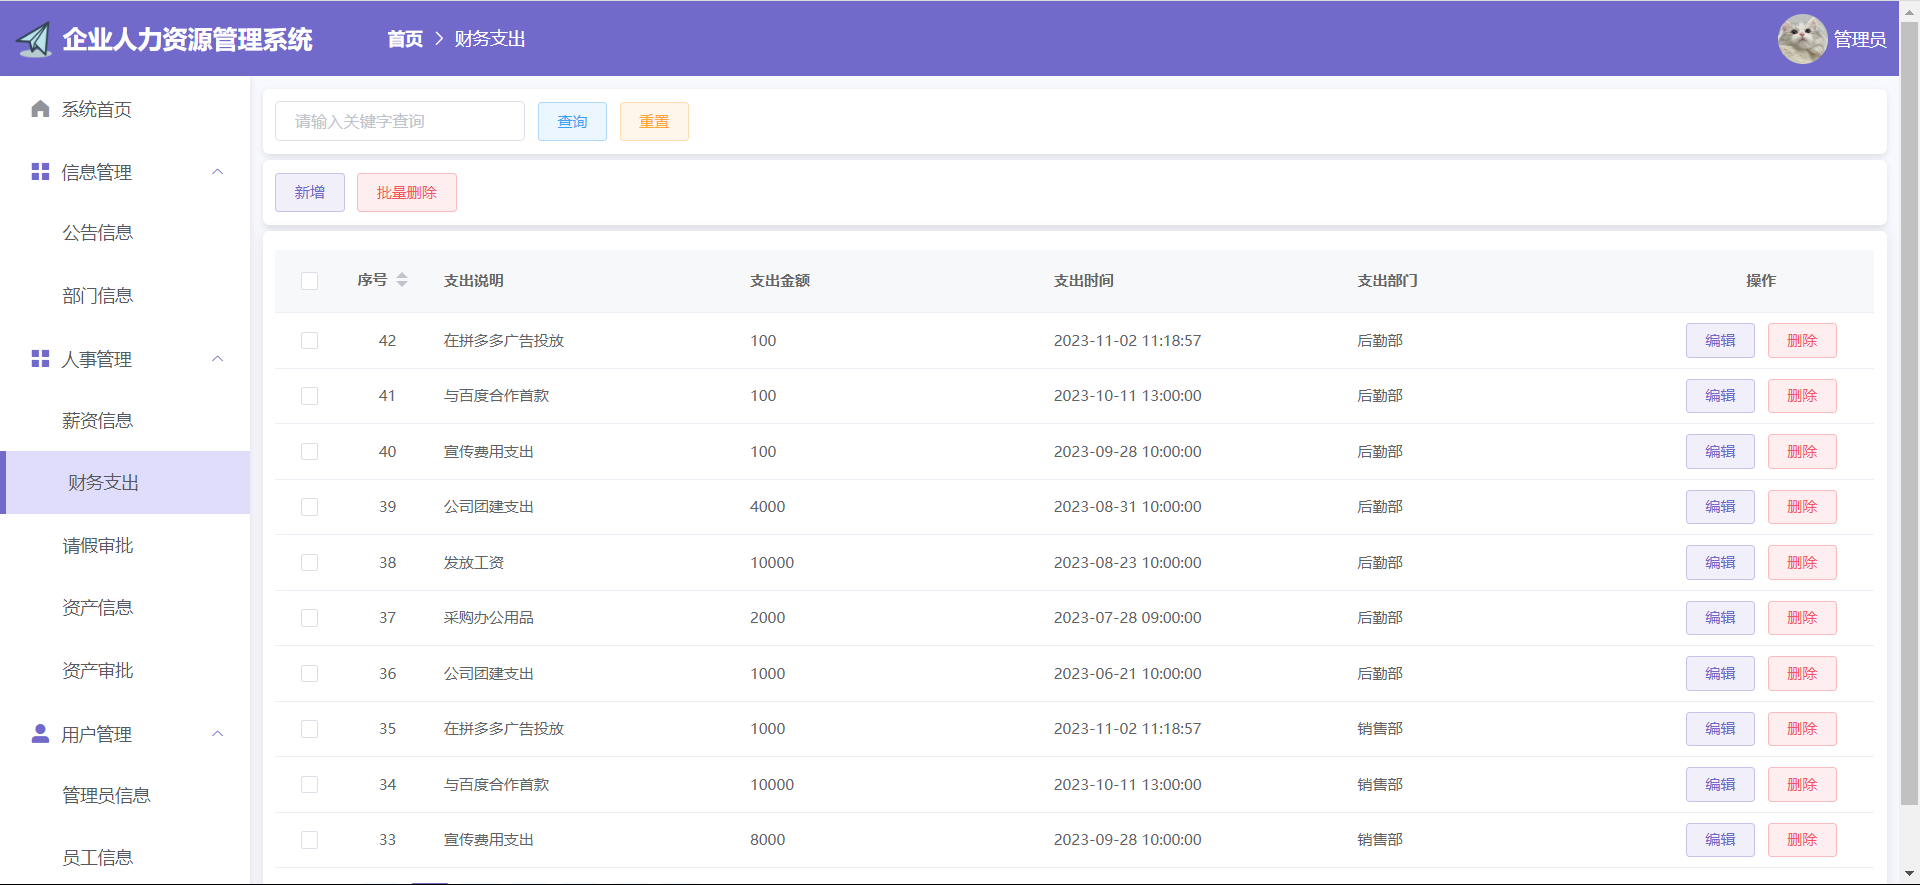Select the 财务支出 sidebar item

(125, 483)
